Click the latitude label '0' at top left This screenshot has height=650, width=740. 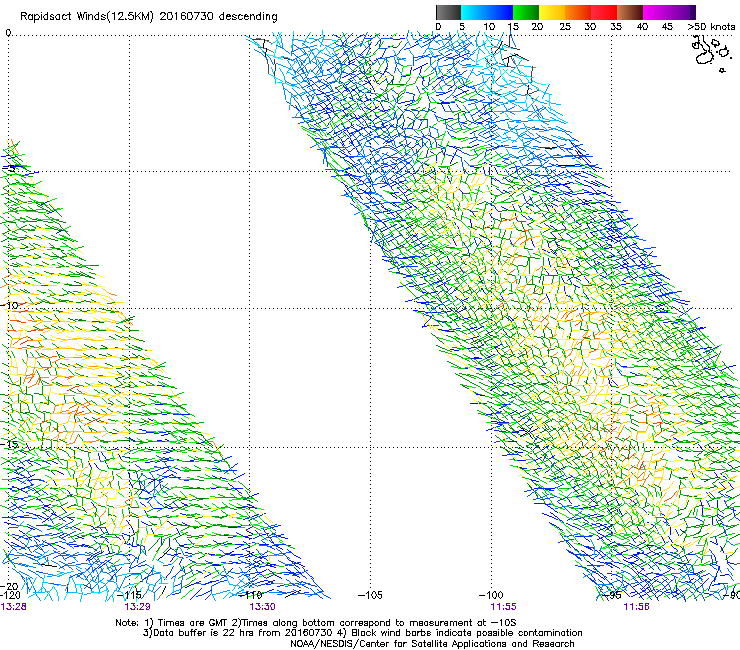tap(8, 33)
